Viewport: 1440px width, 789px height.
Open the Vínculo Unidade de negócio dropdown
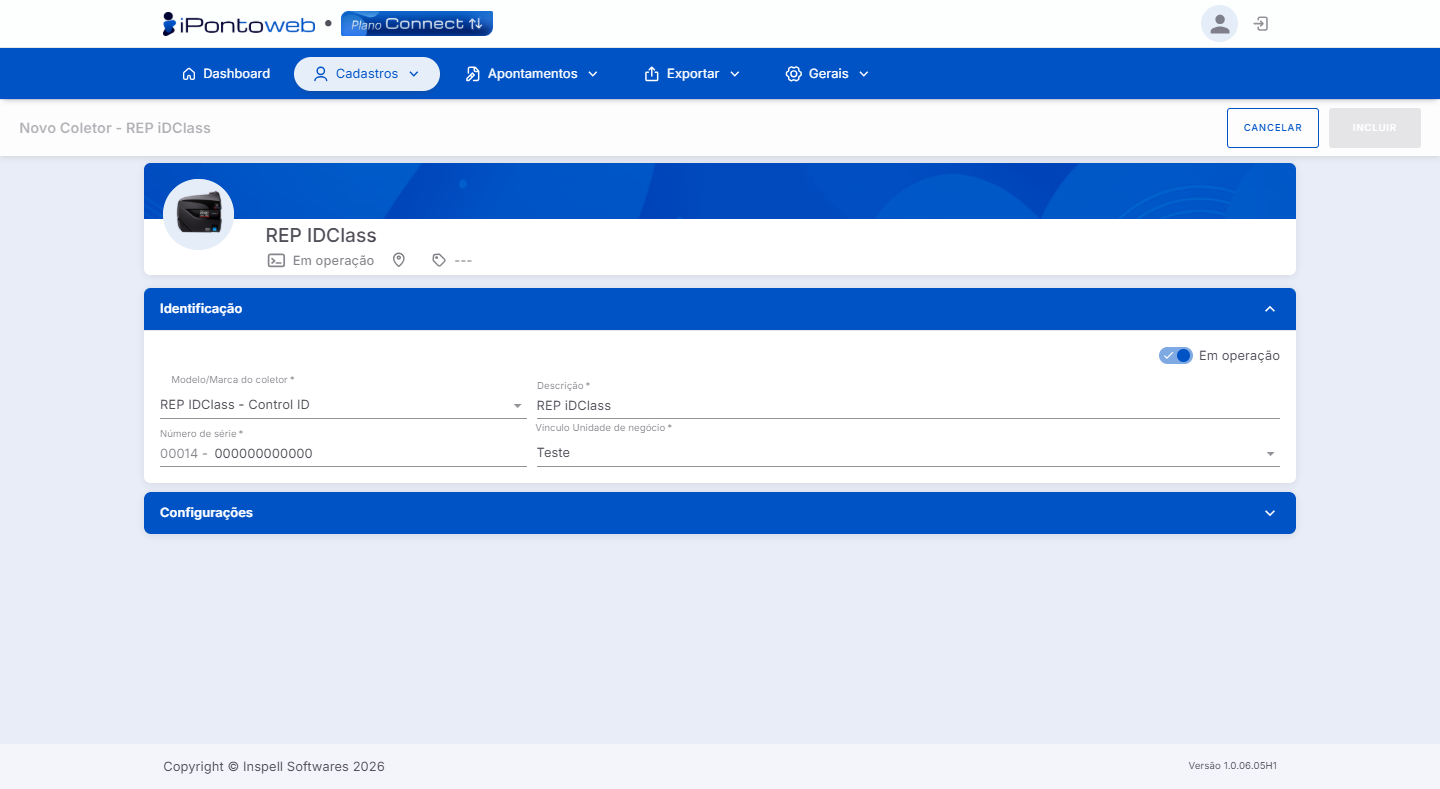point(908,453)
